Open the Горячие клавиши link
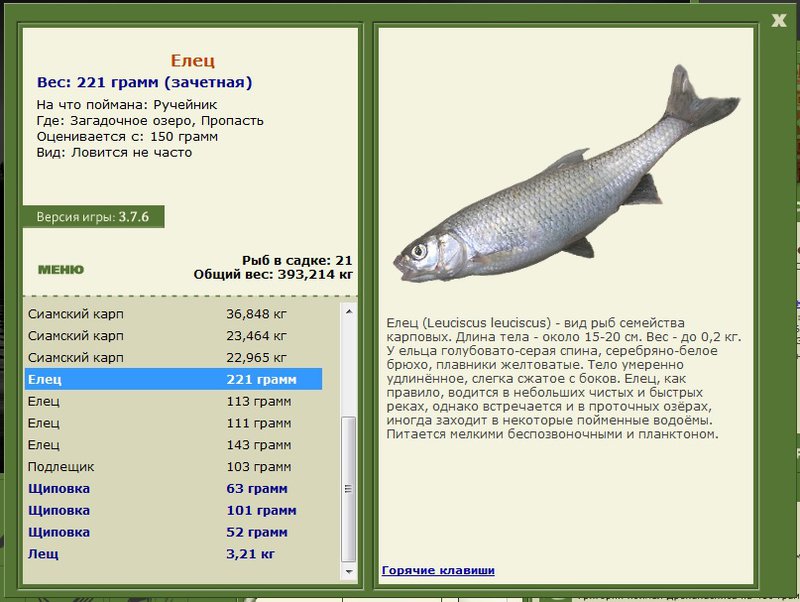The height and width of the screenshot is (602, 800). (438, 570)
